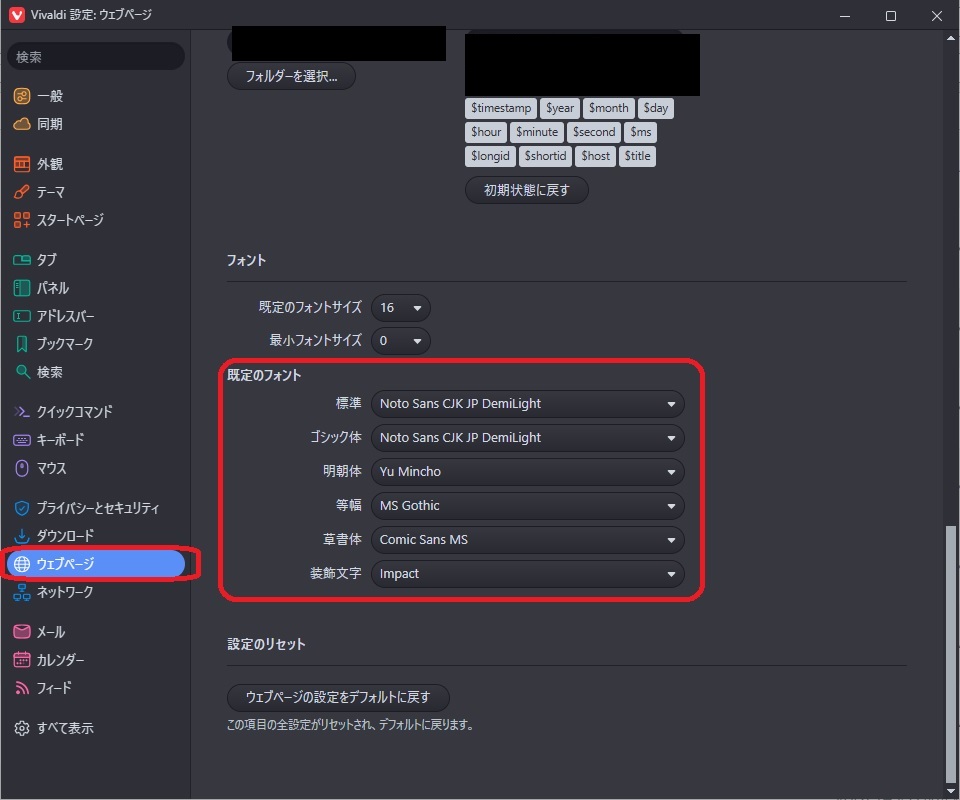Open the 既定のフォントサイズ dropdown showing 16
This screenshot has height=800, width=960.
(400, 308)
